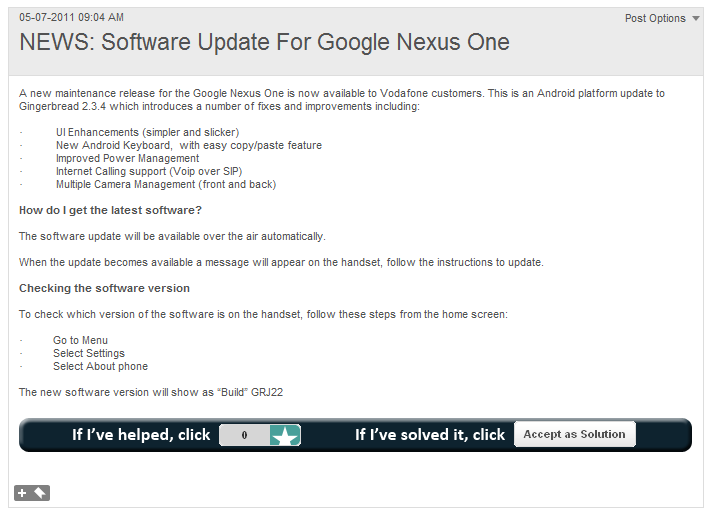Viewport: 710px width, 516px height.
Task: Click the "UI Enhancements" bullet line
Action: [x=147, y=132]
